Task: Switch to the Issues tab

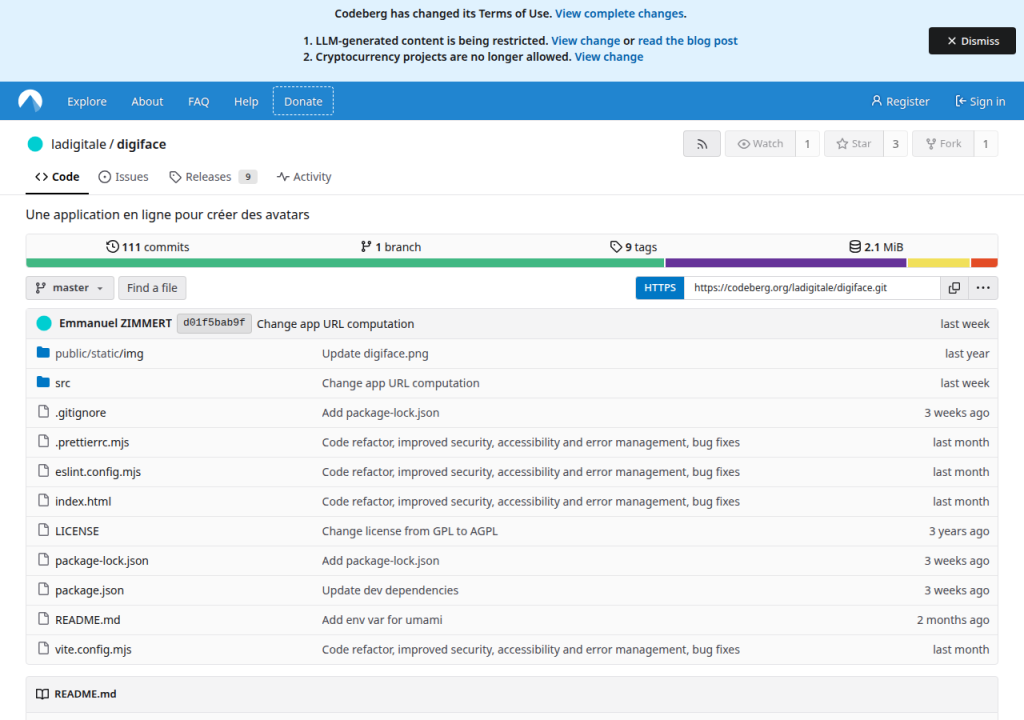Action: click(x=123, y=176)
